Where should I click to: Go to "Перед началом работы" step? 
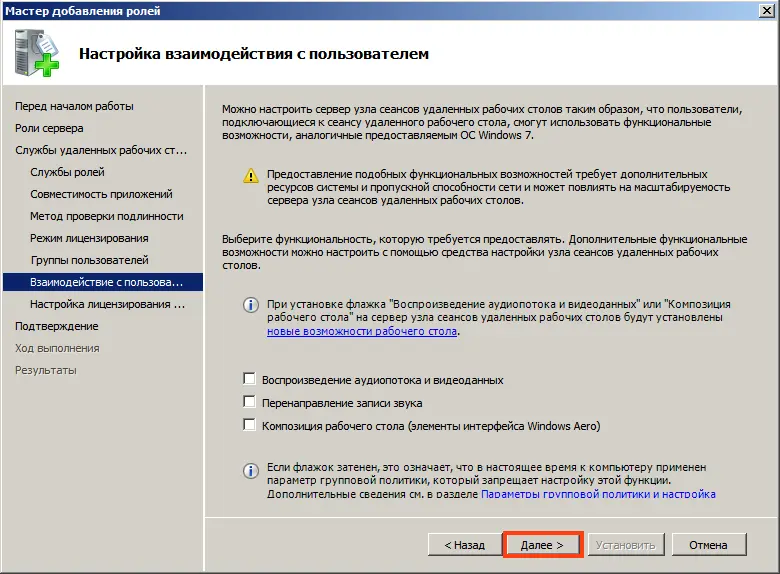(x=74, y=106)
